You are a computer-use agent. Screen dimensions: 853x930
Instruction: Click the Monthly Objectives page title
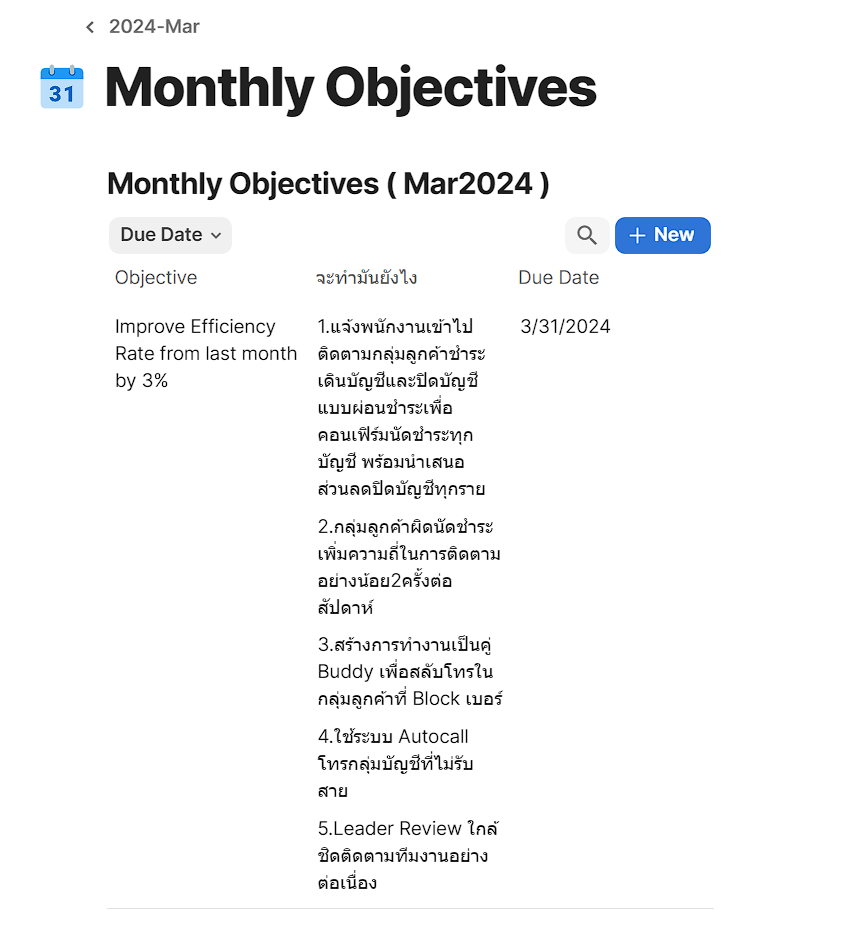351,88
